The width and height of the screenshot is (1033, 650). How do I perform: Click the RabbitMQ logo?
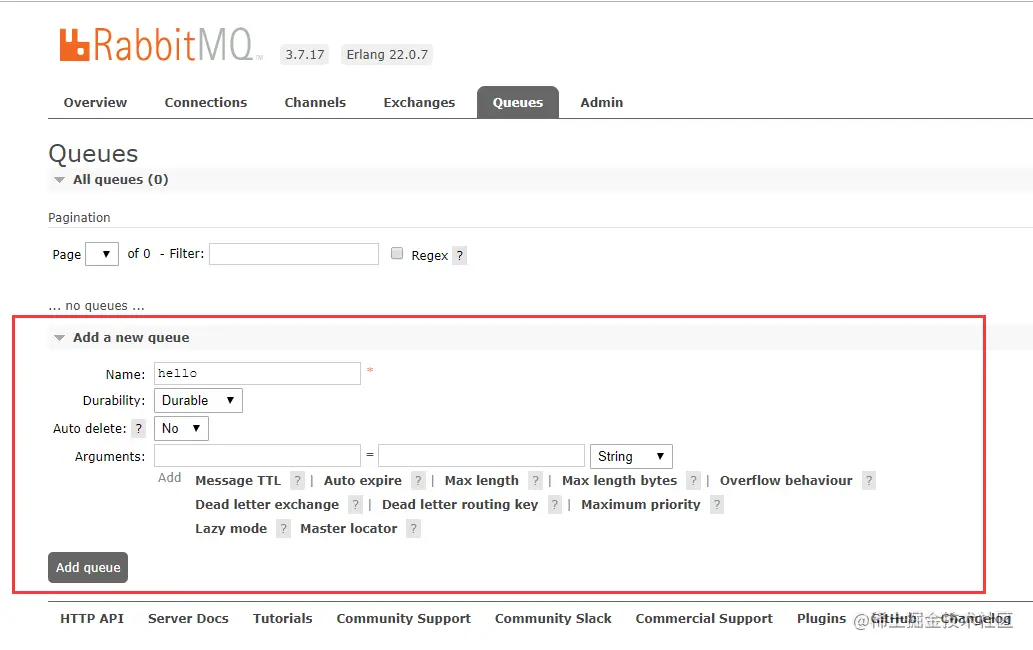[x=161, y=45]
